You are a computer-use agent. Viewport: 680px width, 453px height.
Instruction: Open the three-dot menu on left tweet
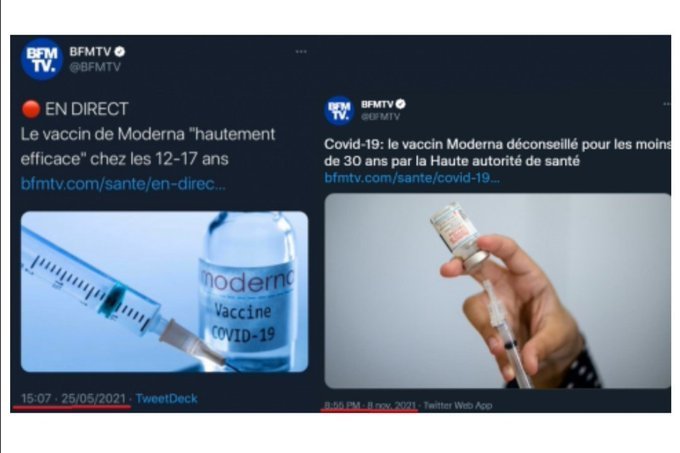[x=301, y=52]
